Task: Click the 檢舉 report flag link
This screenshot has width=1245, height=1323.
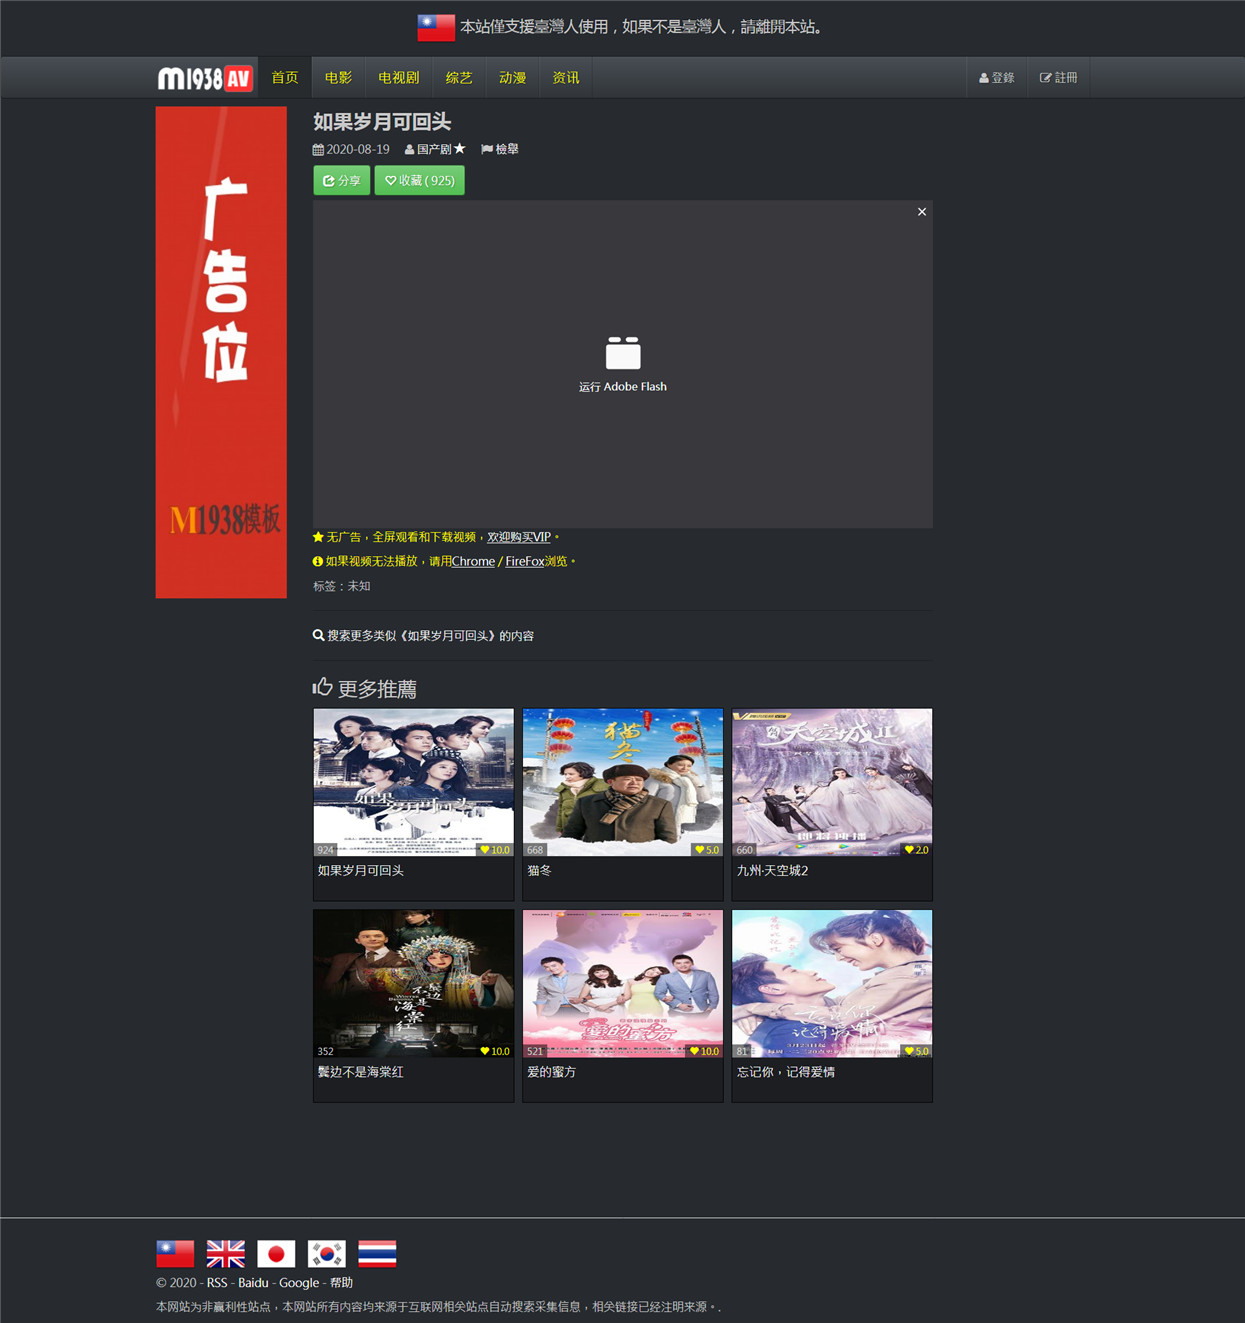Action: 500,149
